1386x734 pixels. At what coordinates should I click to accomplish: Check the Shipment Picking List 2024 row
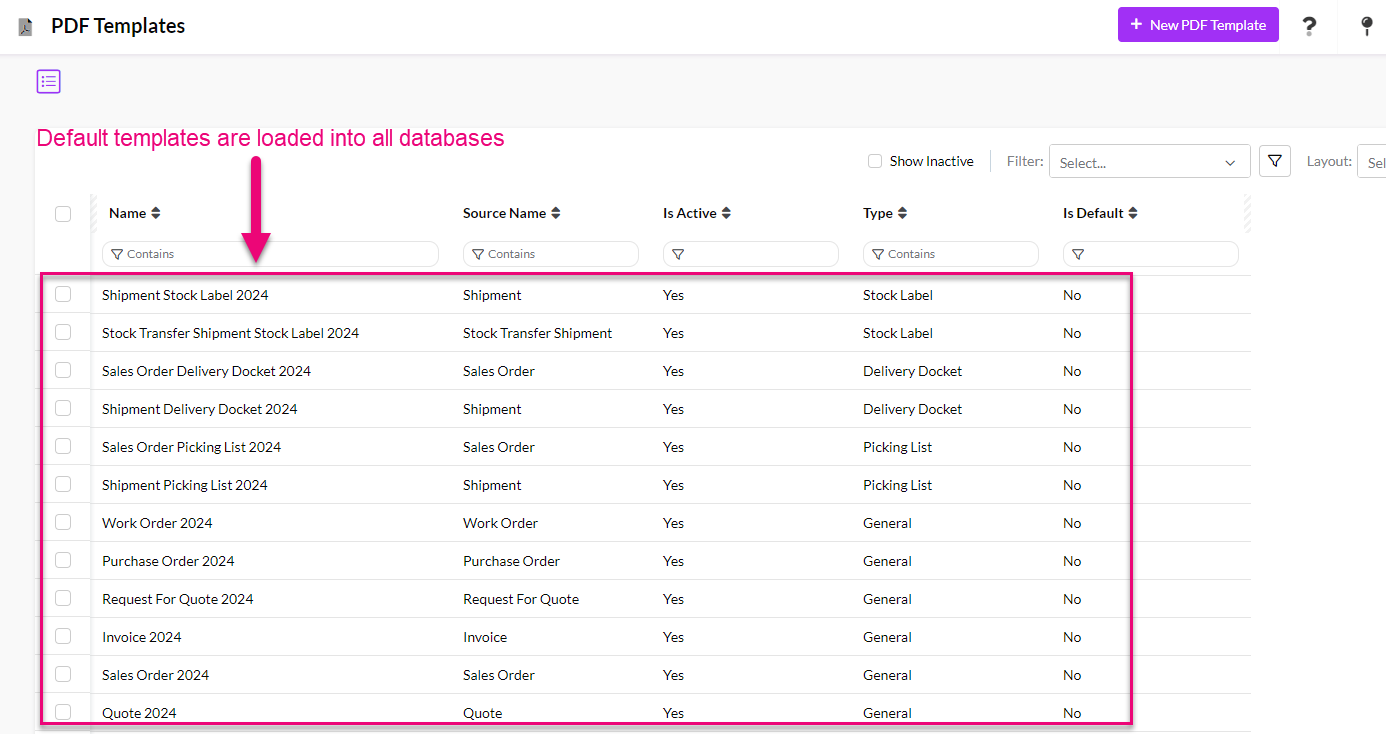63,484
